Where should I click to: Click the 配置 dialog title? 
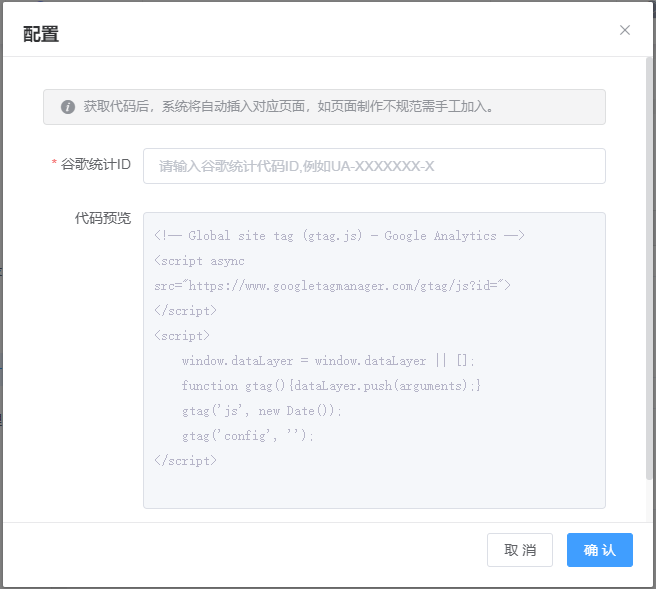point(41,34)
